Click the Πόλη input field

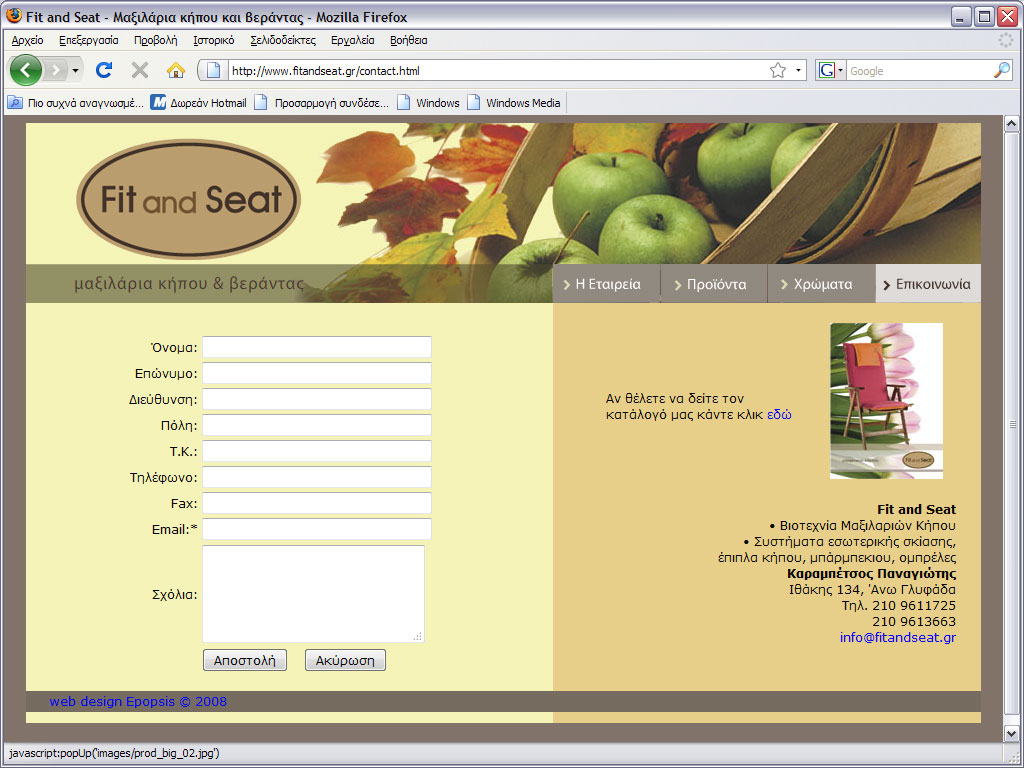point(317,425)
